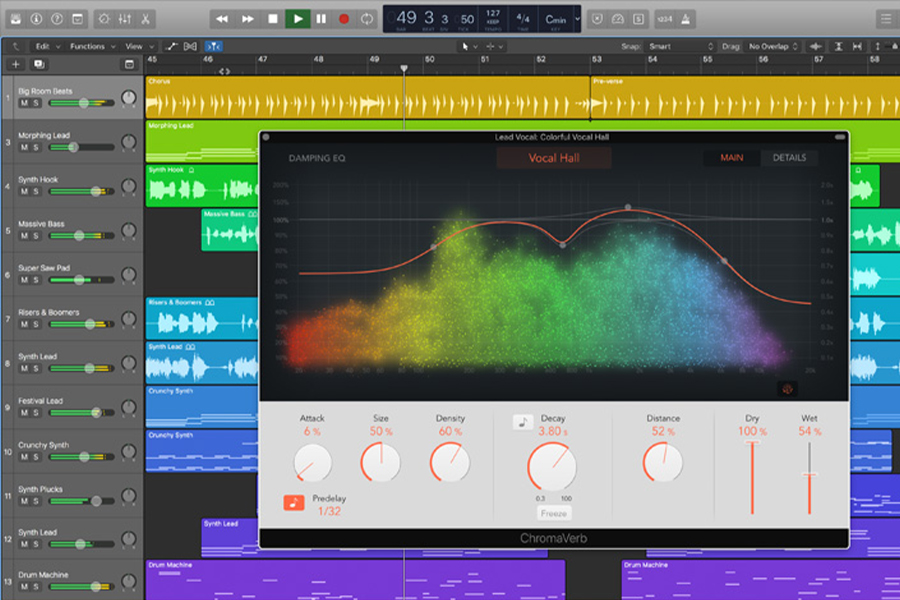Open the Inspector info icon
900x600 pixels.
coord(36,19)
